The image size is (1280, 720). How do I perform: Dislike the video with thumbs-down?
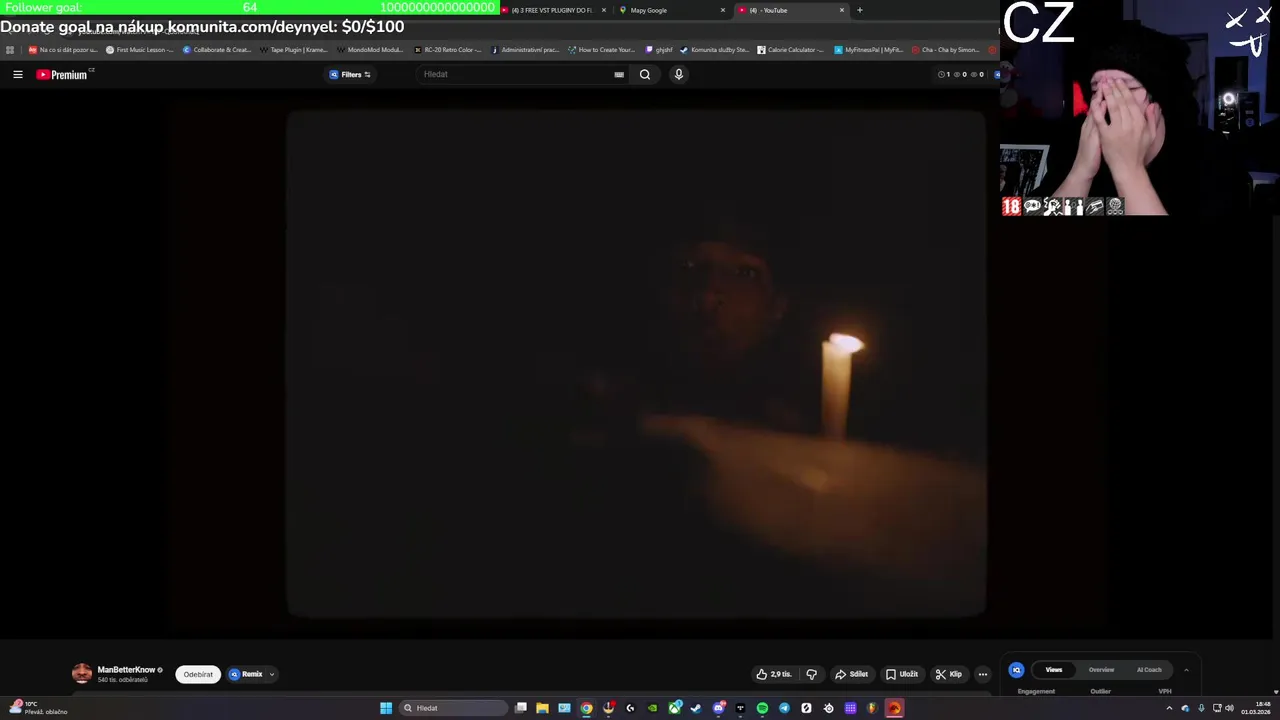pyautogui.click(x=811, y=674)
